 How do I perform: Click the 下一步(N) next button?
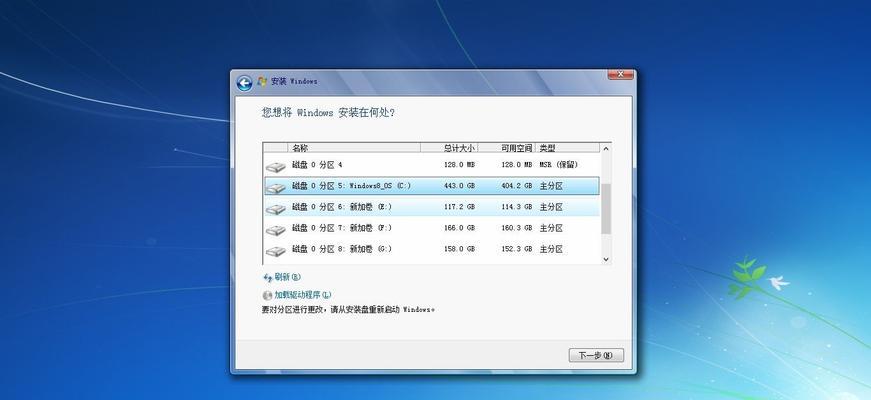pos(596,356)
